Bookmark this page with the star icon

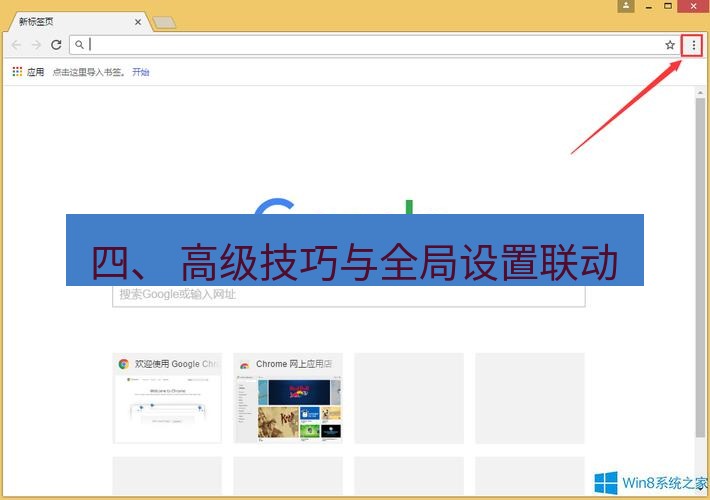pos(670,45)
